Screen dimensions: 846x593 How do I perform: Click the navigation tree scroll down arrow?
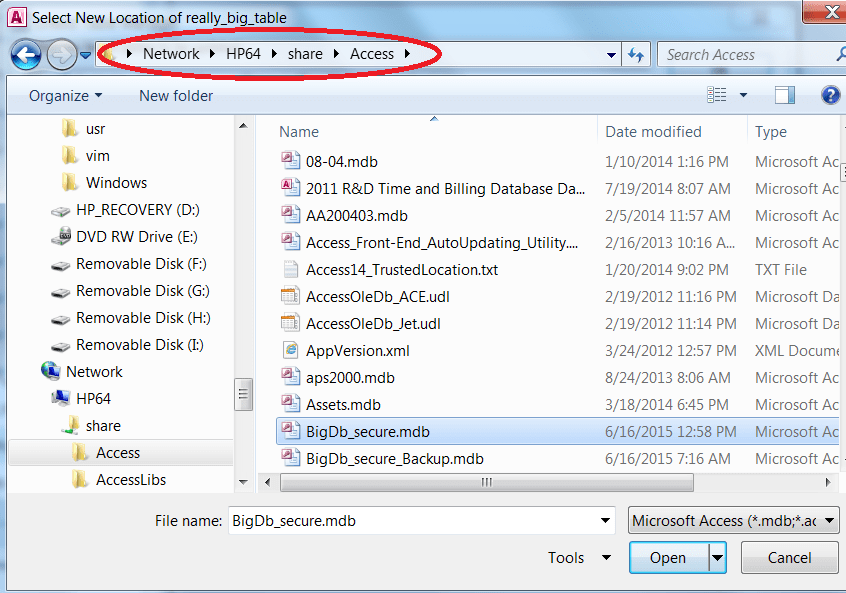click(243, 482)
